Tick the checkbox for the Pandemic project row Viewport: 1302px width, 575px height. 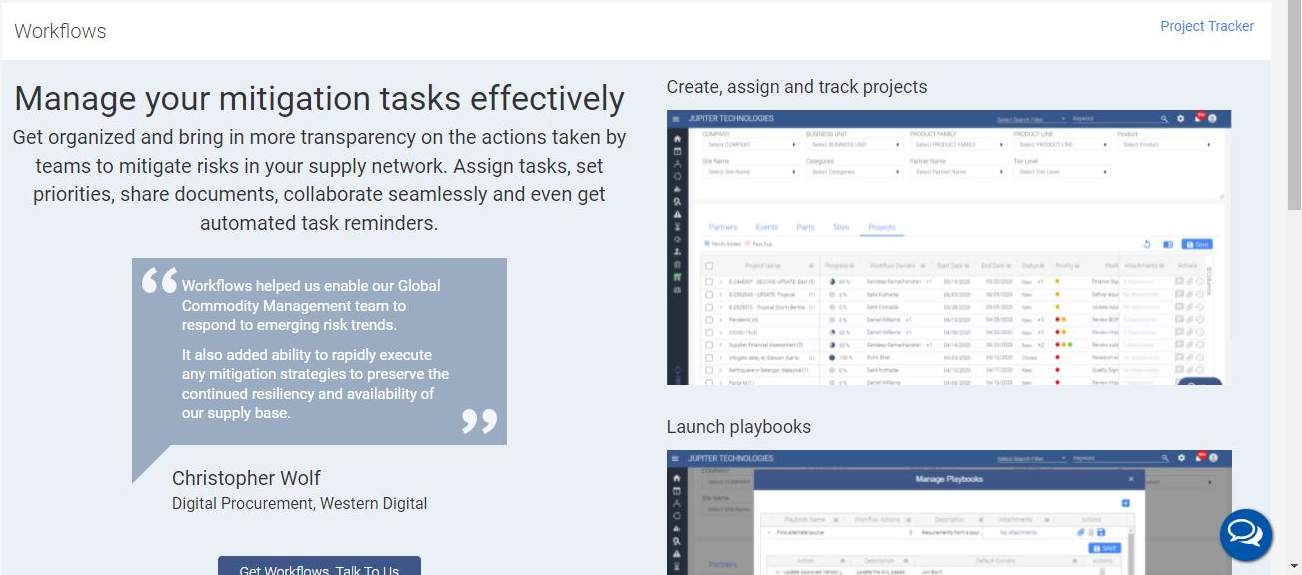click(x=709, y=319)
